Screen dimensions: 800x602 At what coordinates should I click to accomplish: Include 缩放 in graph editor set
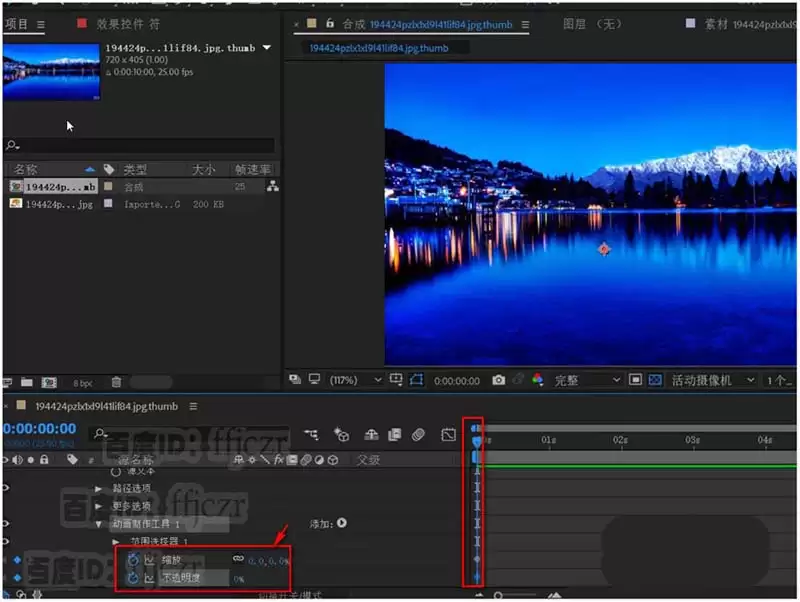pyautogui.click(x=149, y=560)
